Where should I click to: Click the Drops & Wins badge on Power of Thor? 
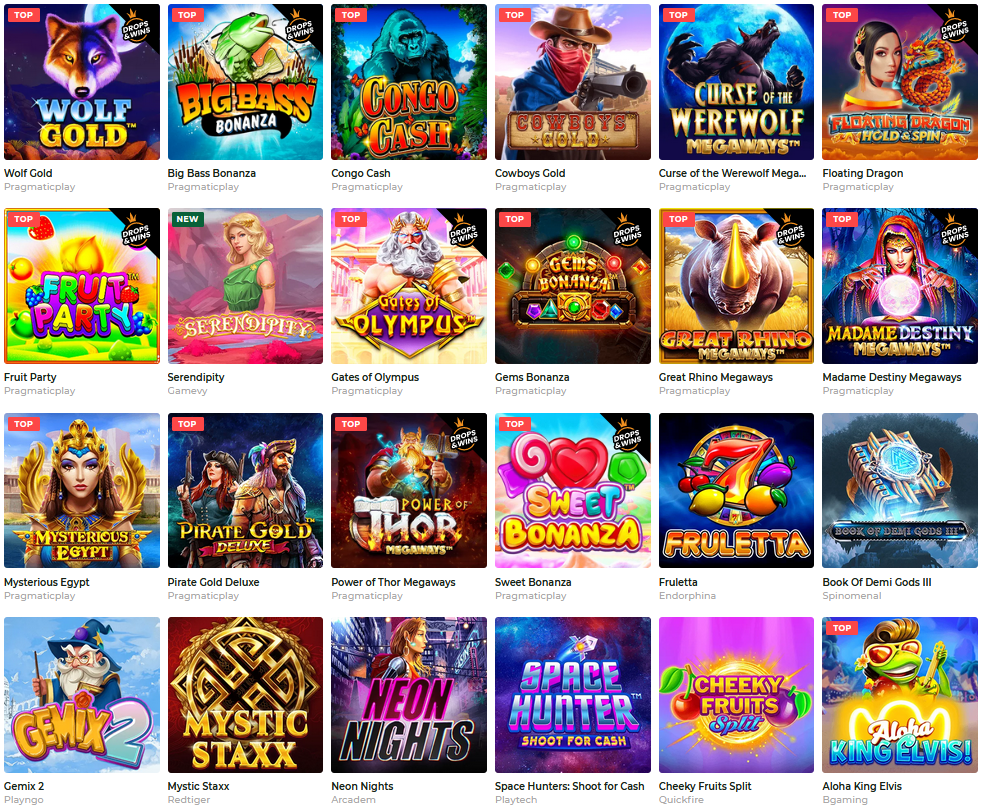point(463,438)
